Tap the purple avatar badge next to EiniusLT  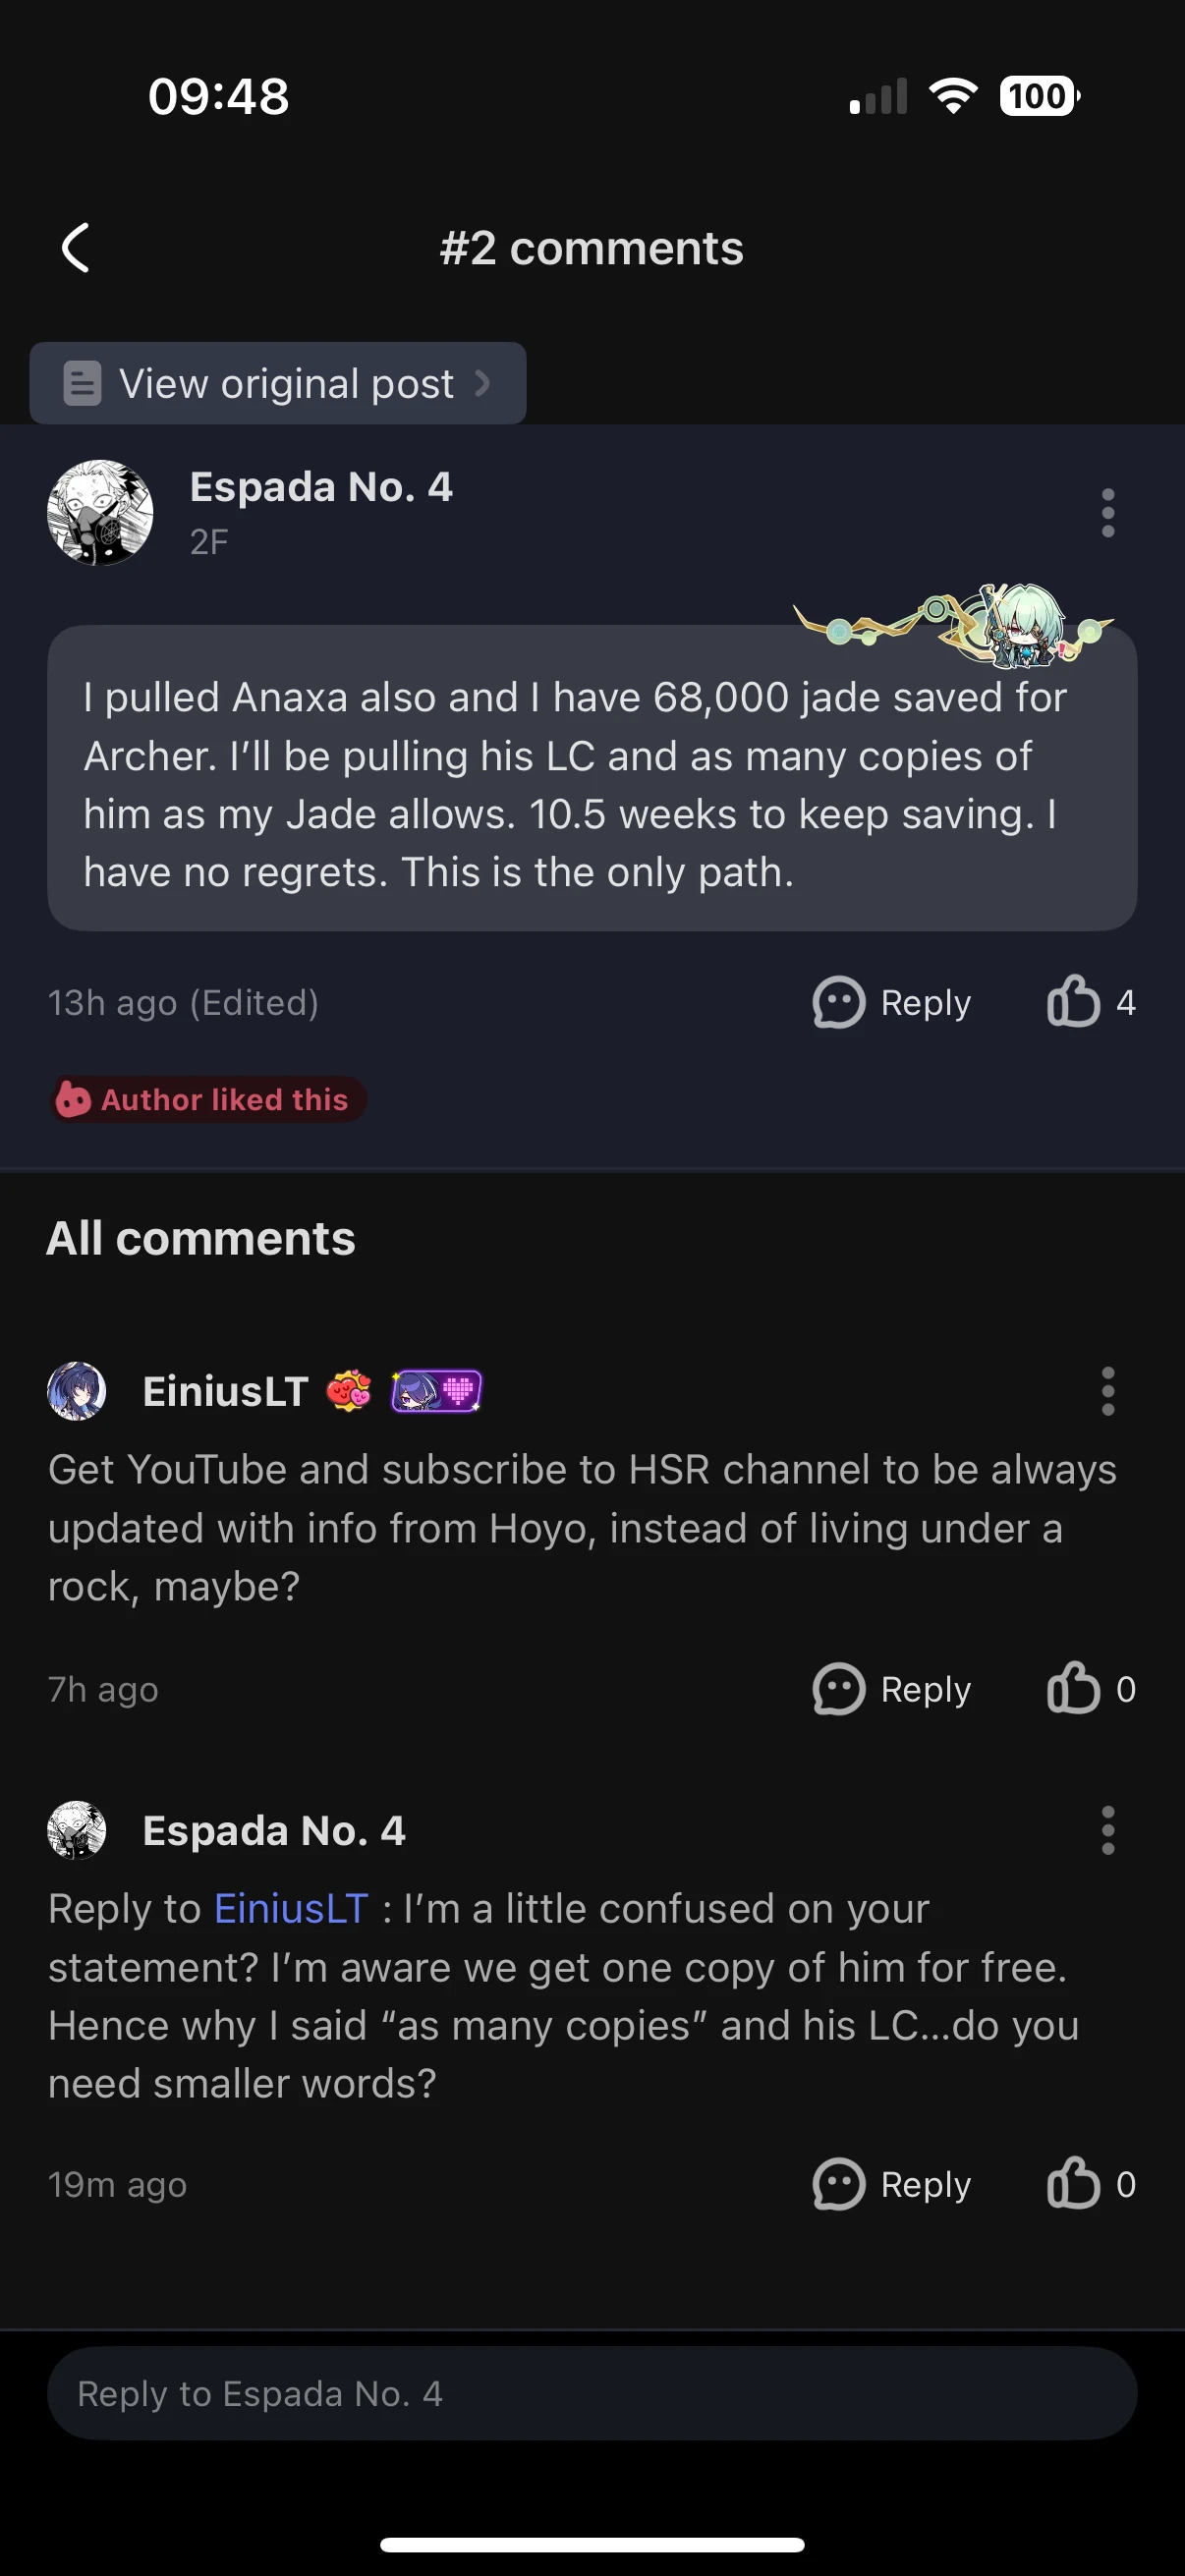[436, 1390]
